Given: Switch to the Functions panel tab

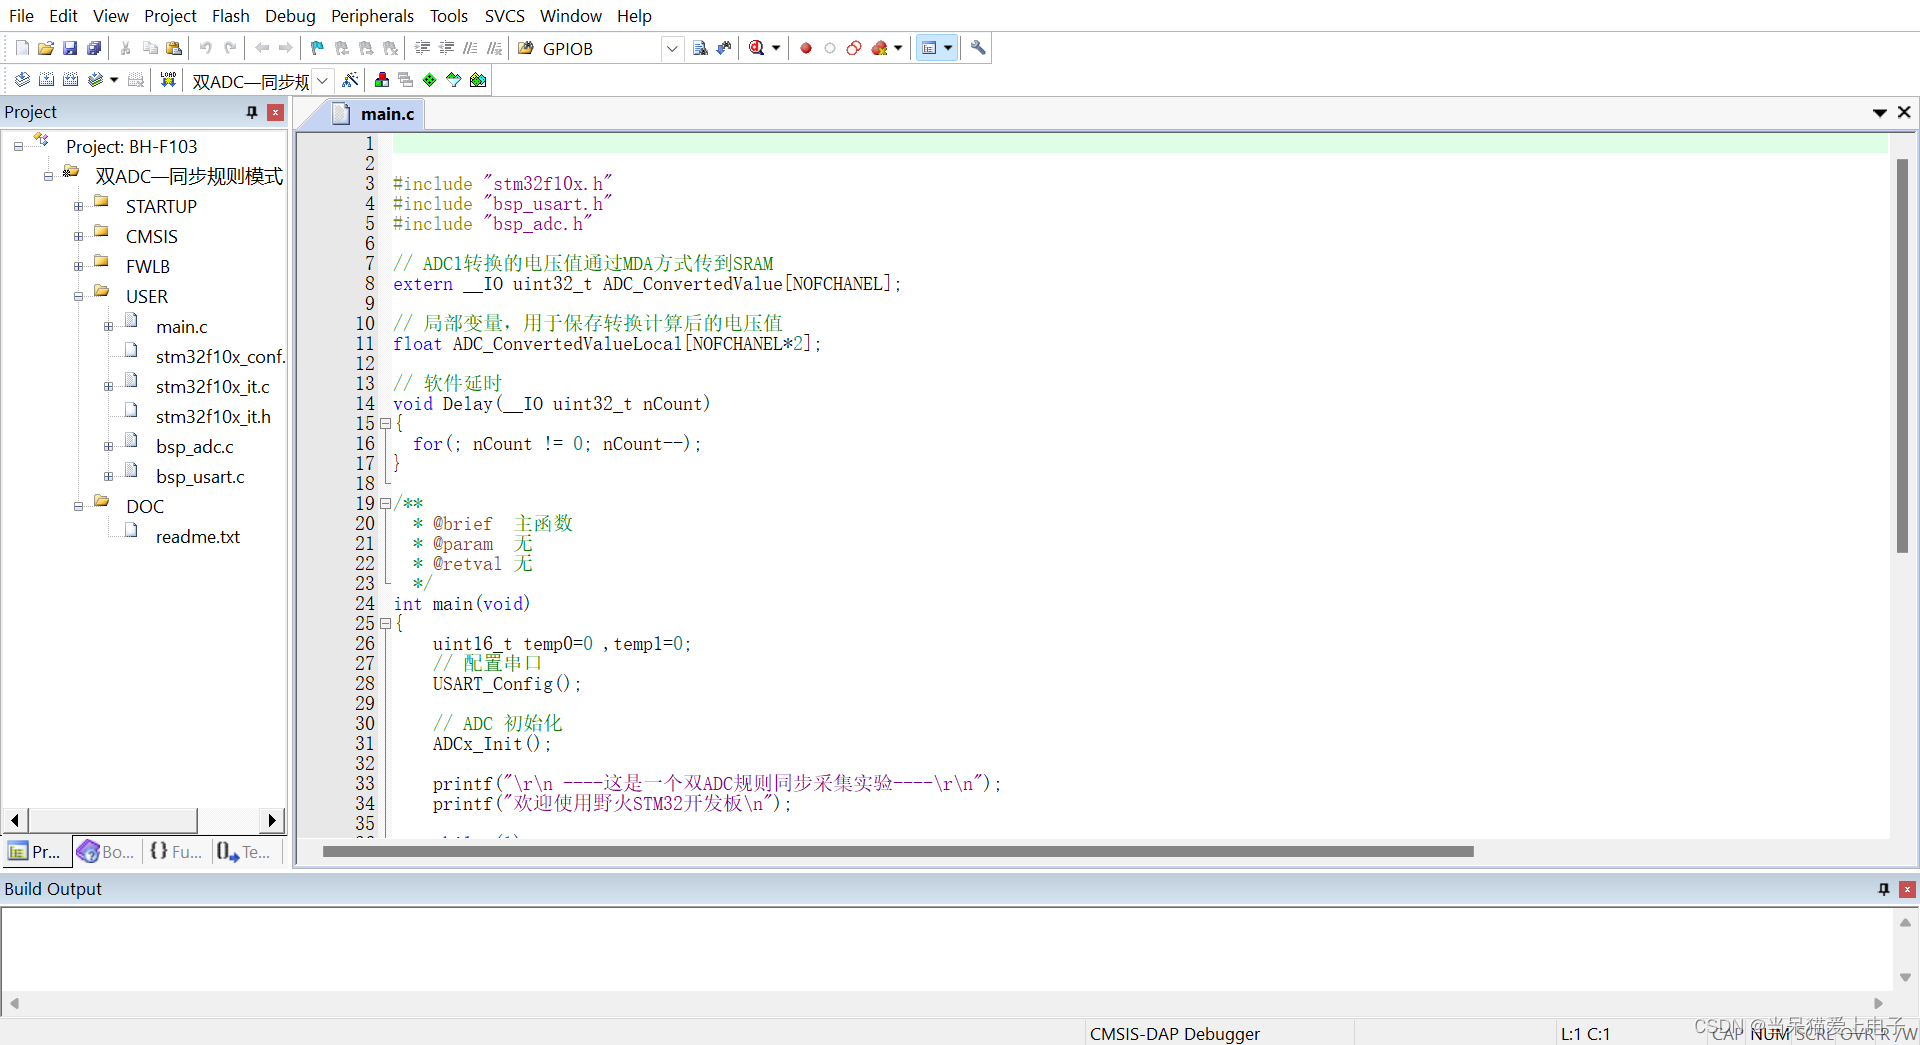Looking at the screenshot, I should pyautogui.click(x=176, y=852).
